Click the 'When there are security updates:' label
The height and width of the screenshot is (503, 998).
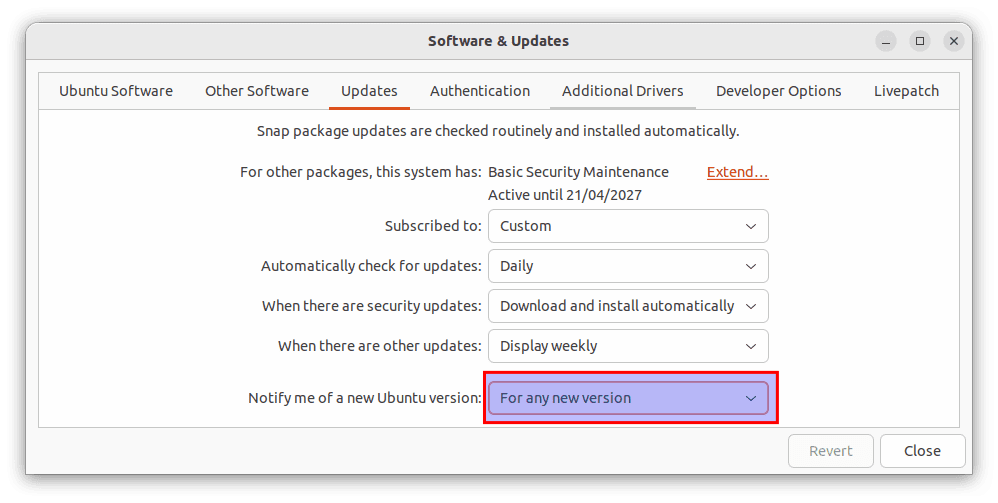372,306
